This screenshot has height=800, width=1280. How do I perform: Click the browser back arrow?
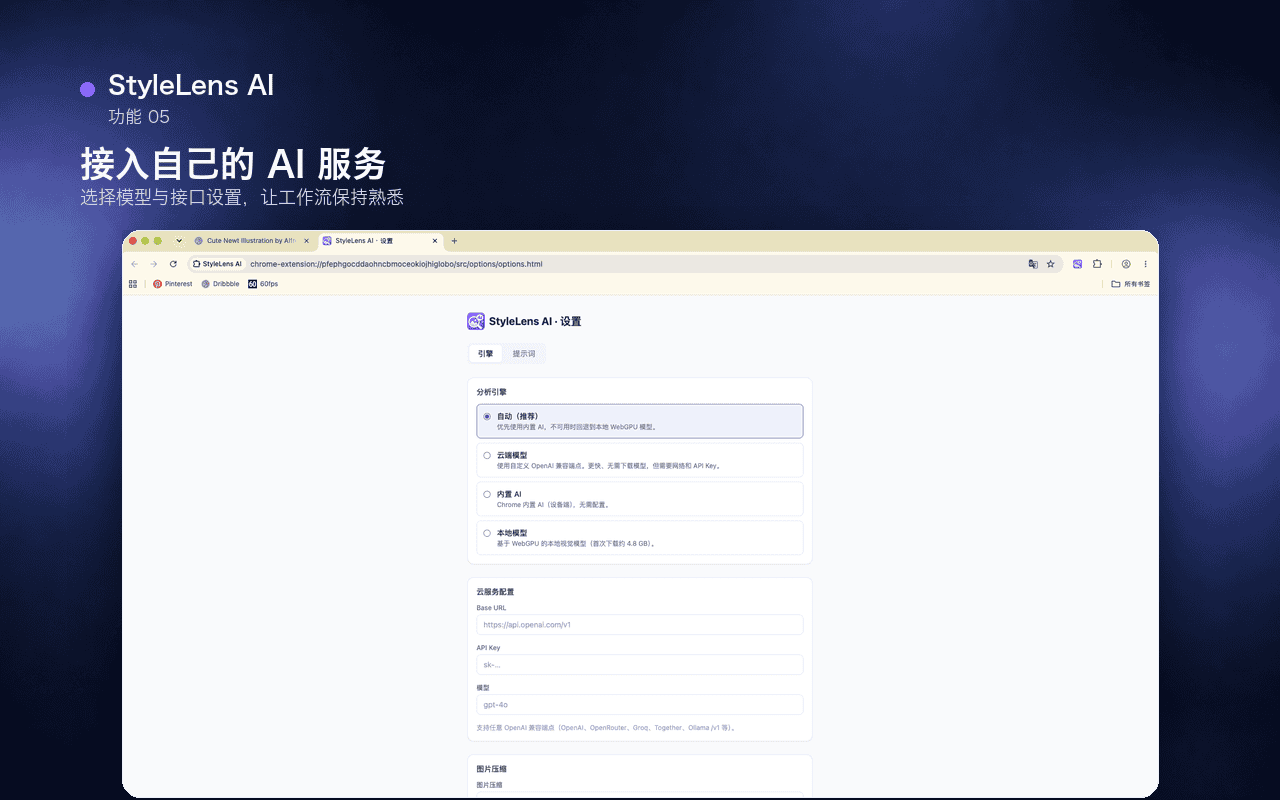pos(135,264)
